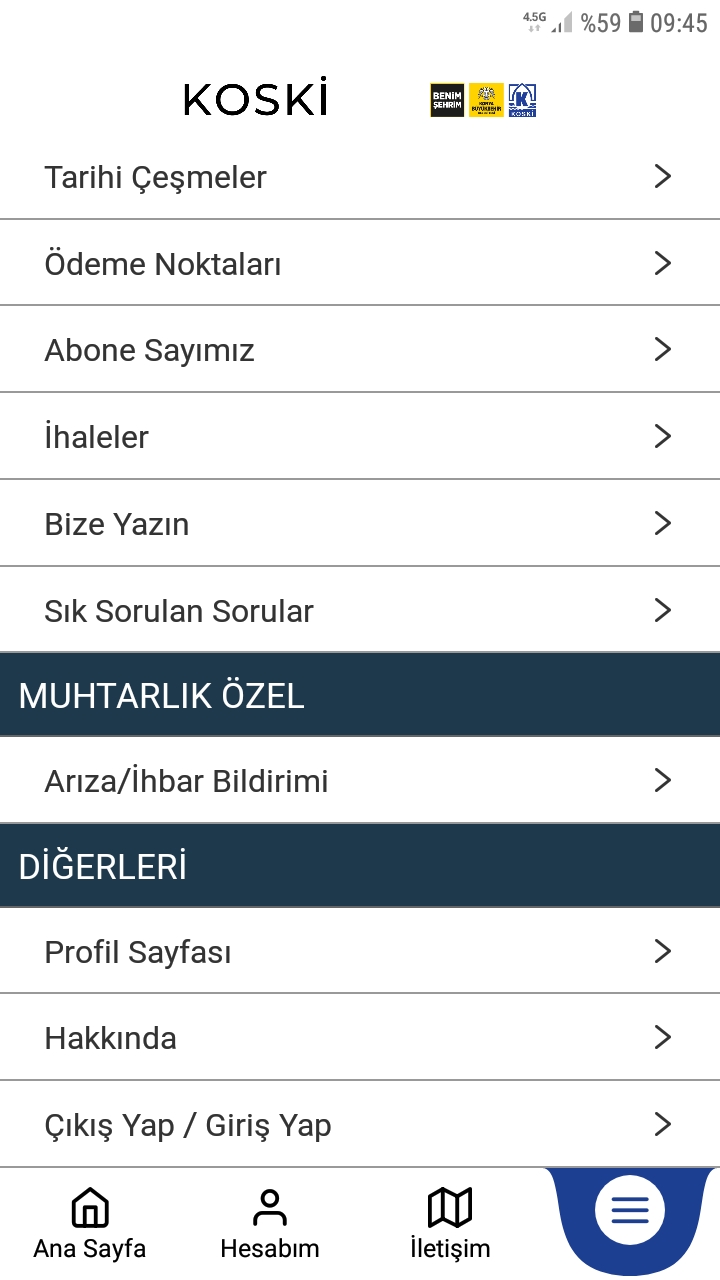This screenshot has width=720, height=1280.
Task: Open the Hakkında page
Action: click(x=111, y=1038)
